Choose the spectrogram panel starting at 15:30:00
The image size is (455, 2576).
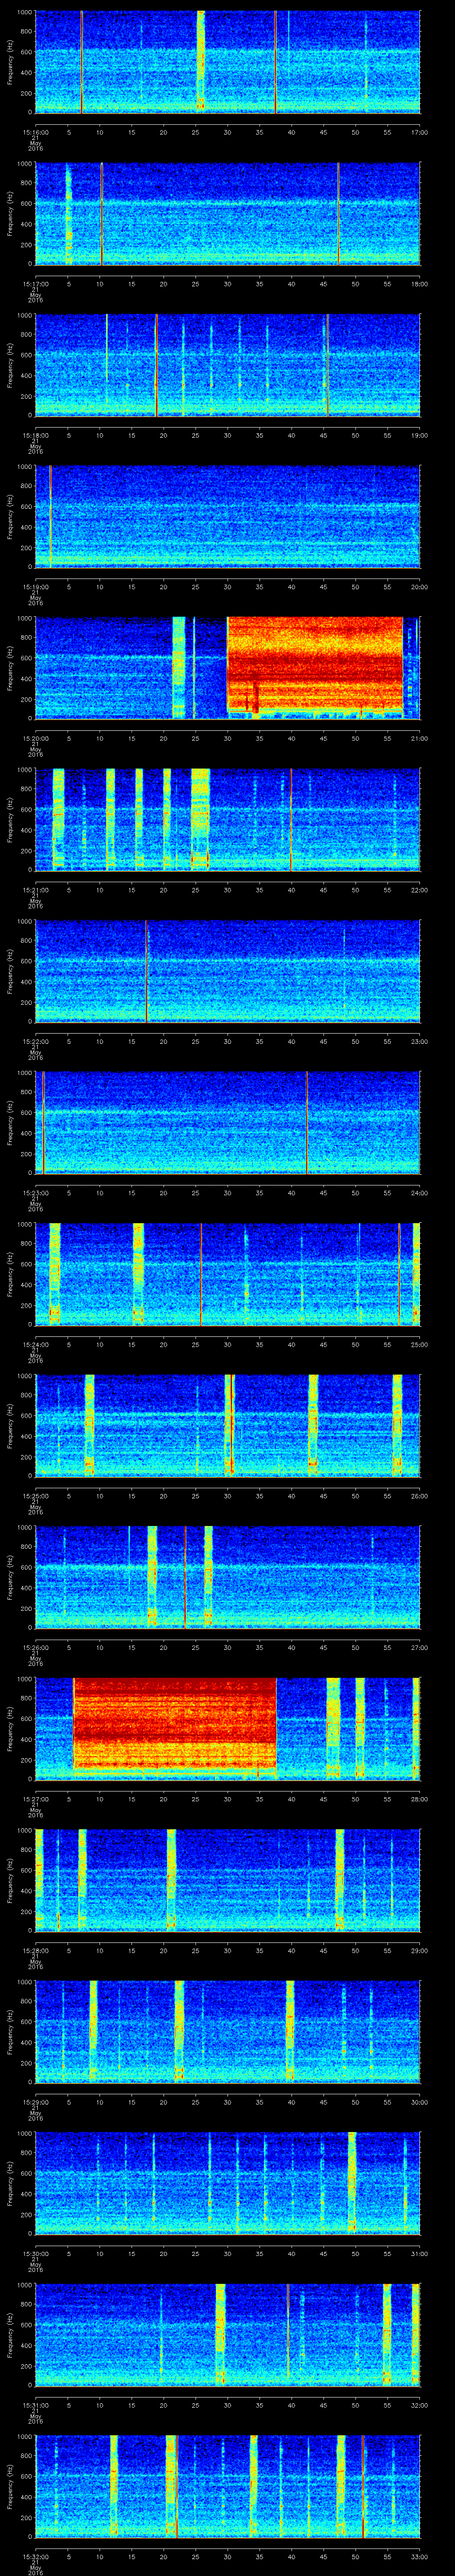coord(228,2183)
